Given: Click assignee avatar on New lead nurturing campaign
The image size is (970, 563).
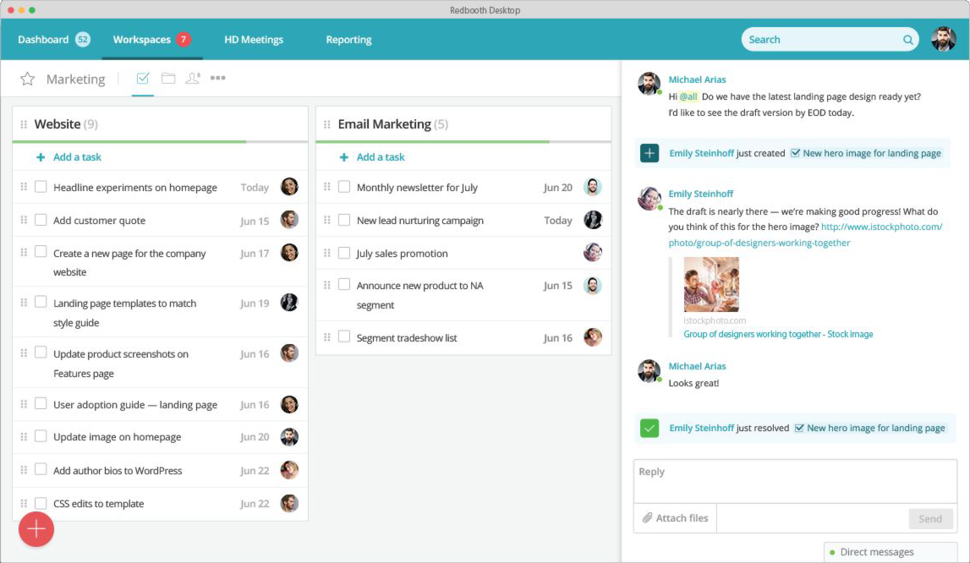Looking at the screenshot, I should click(593, 220).
